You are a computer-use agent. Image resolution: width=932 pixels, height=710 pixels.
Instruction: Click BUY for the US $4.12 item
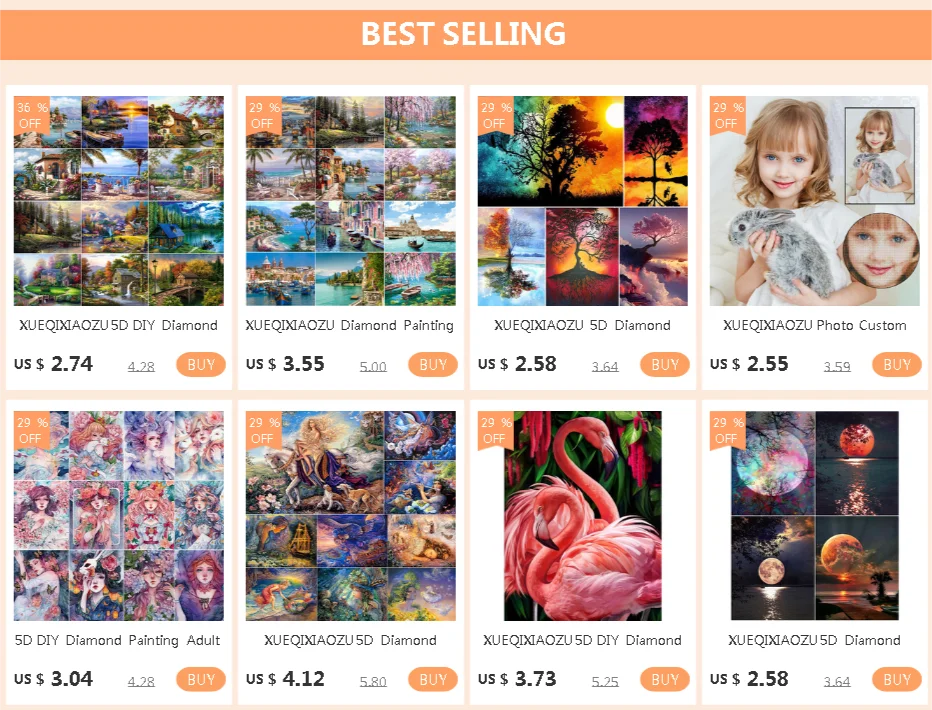[433, 679]
